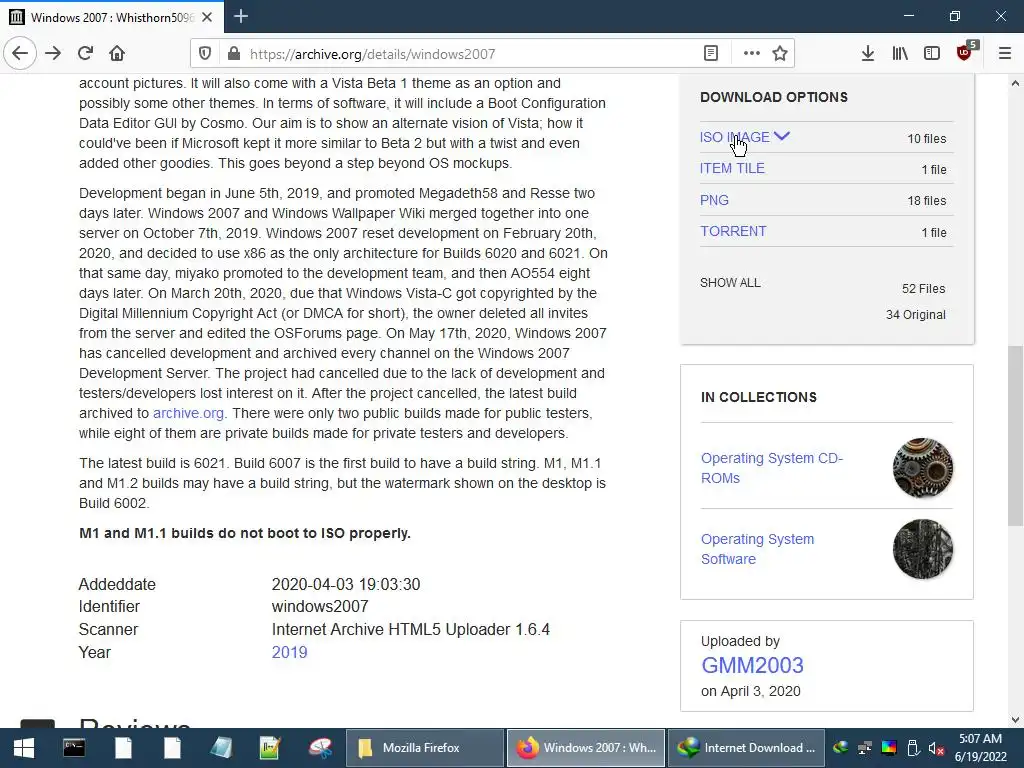The height and width of the screenshot is (768, 1024).
Task: Click the 18 files count
Action: (927, 200)
